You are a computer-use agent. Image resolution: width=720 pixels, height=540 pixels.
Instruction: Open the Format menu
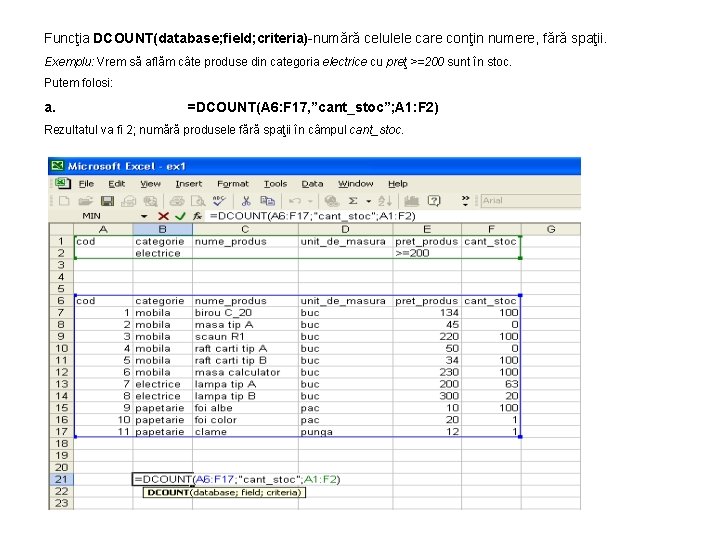click(x=233, y=184)
